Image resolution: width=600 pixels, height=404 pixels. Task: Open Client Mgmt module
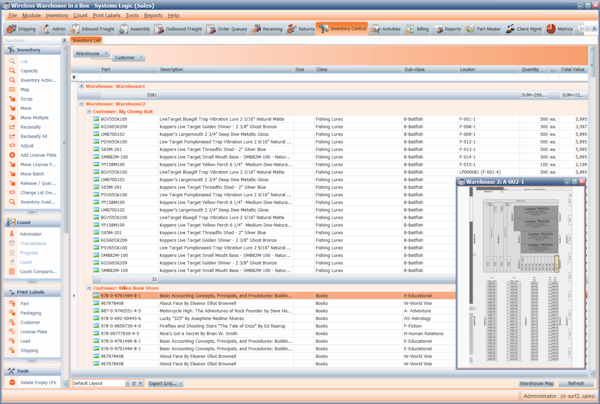click(x=523, y=29)
